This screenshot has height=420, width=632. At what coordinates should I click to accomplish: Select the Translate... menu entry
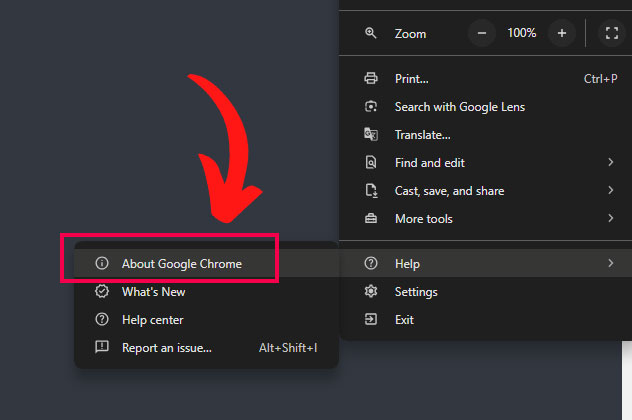(486, 135)
